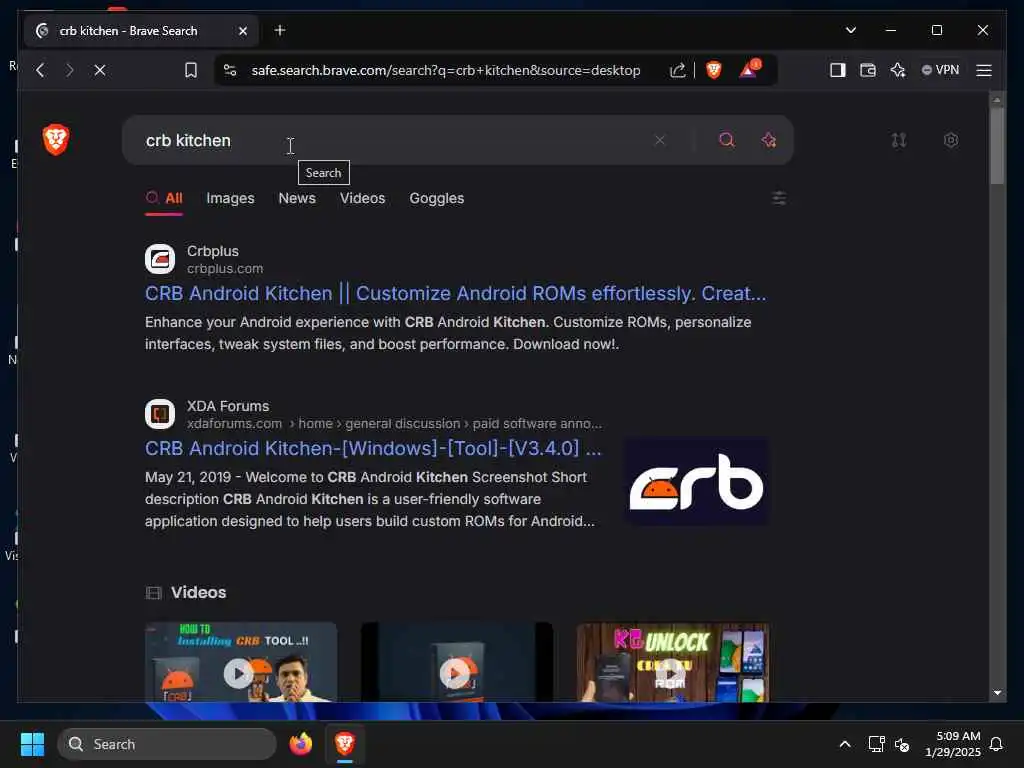The image size is (1024, 768).
Task: Click the address bar URL
Action: pos(446,70)
